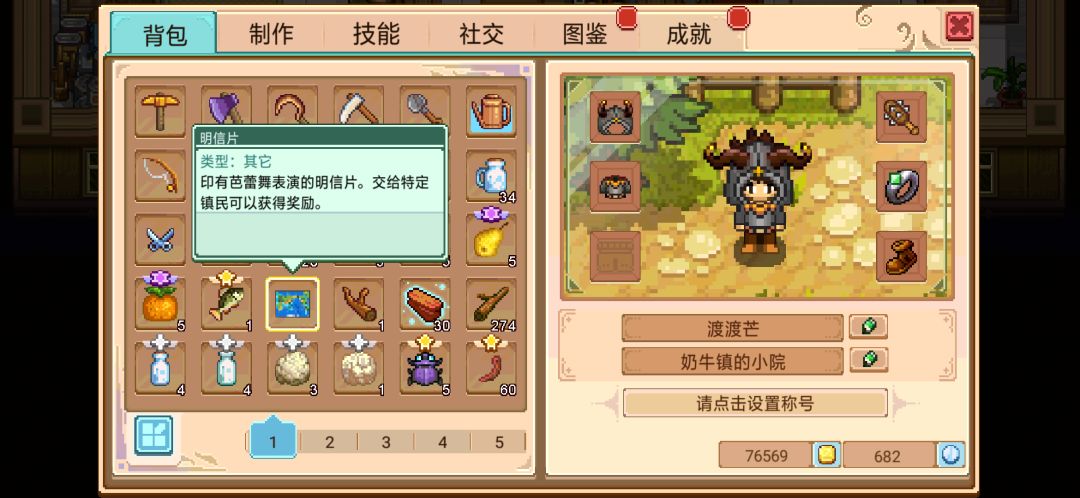Click the gold coin currency icon
Viewport: 1080px width, 498px height.
click(827, 455)
